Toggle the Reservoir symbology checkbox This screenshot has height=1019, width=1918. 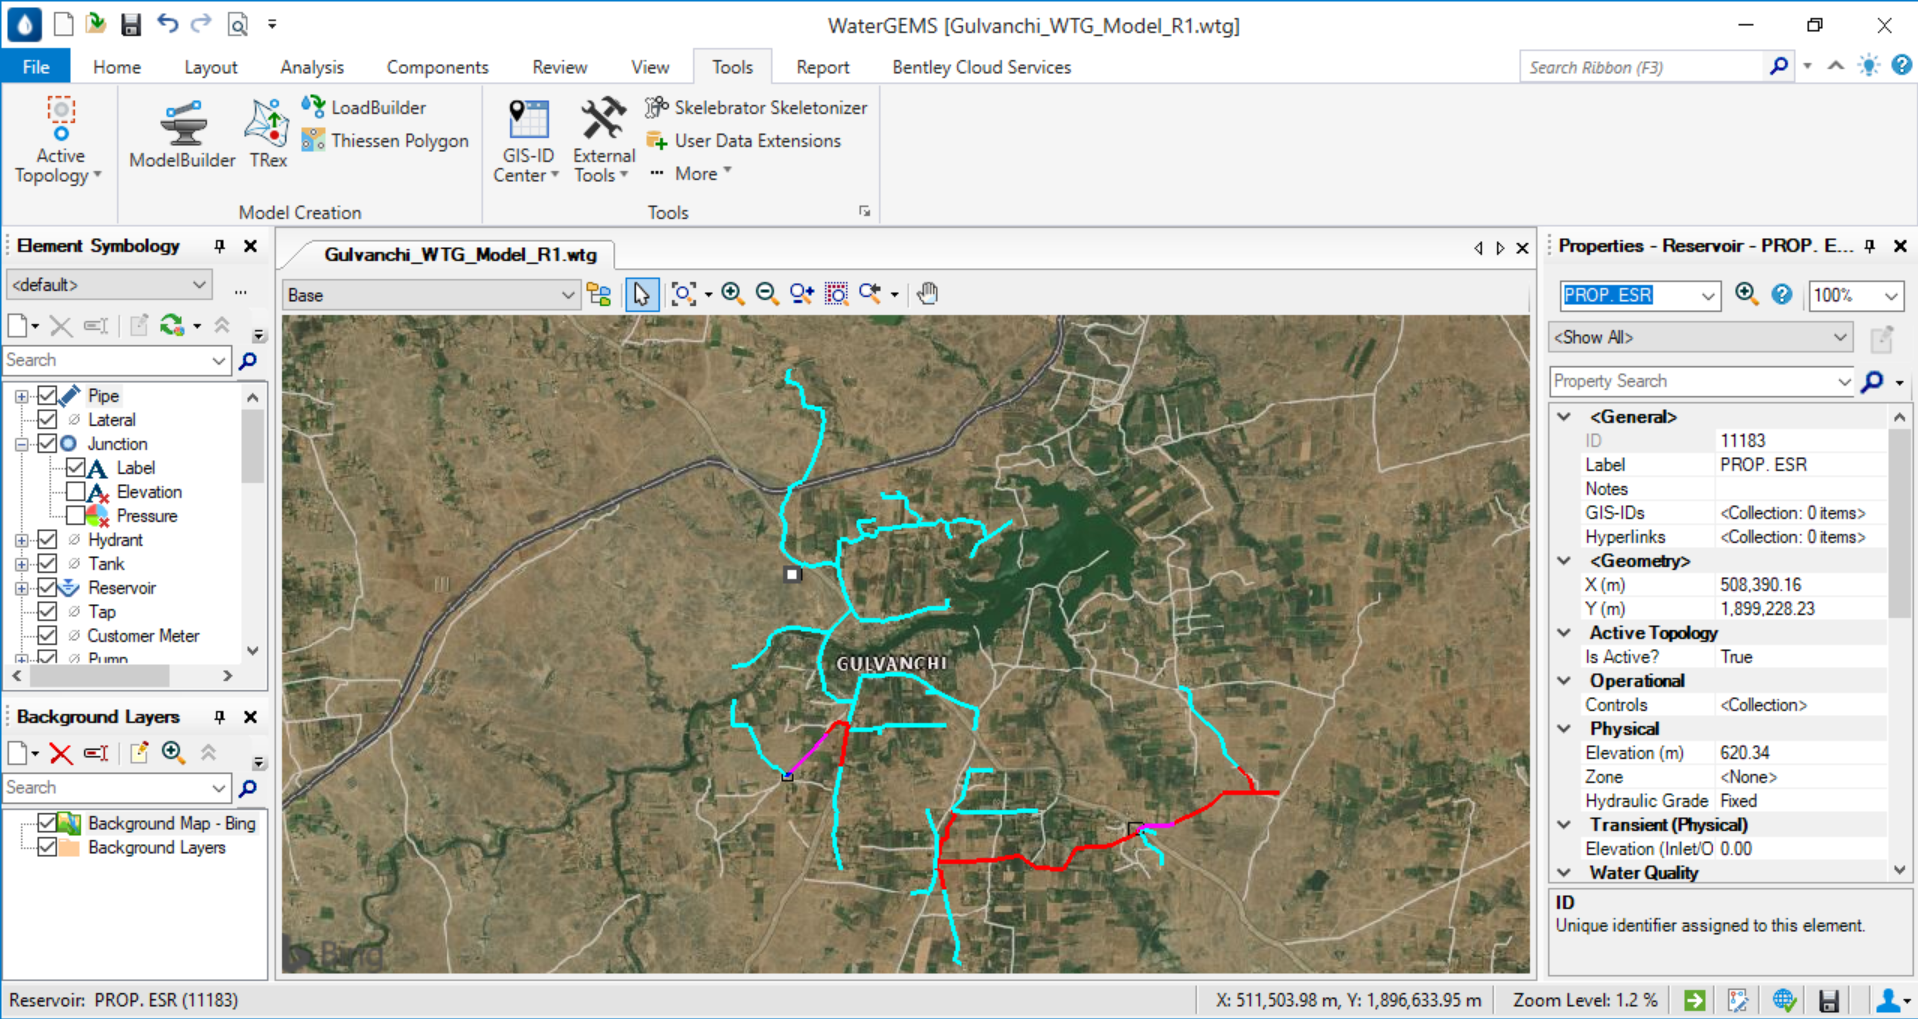[x=47, y=588]
